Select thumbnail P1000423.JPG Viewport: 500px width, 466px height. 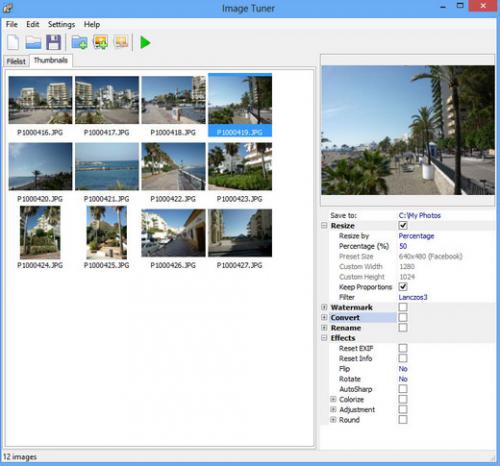240,172
